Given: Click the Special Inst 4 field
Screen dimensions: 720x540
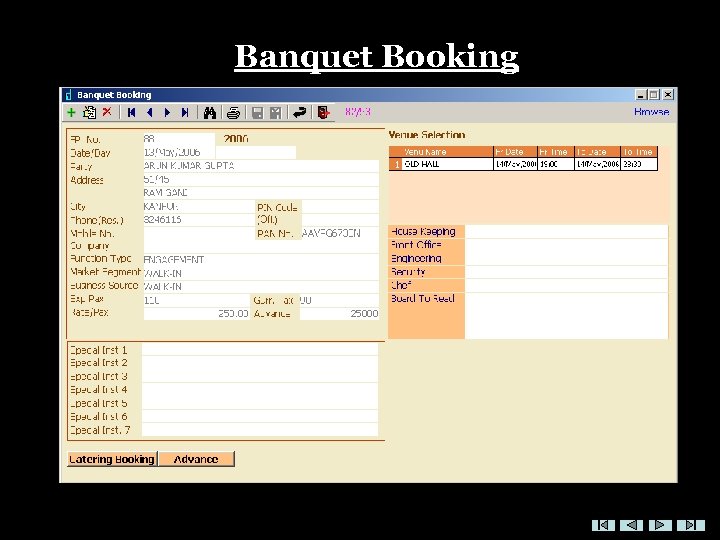Looking at the screenshot, I should tap(260, 390).
